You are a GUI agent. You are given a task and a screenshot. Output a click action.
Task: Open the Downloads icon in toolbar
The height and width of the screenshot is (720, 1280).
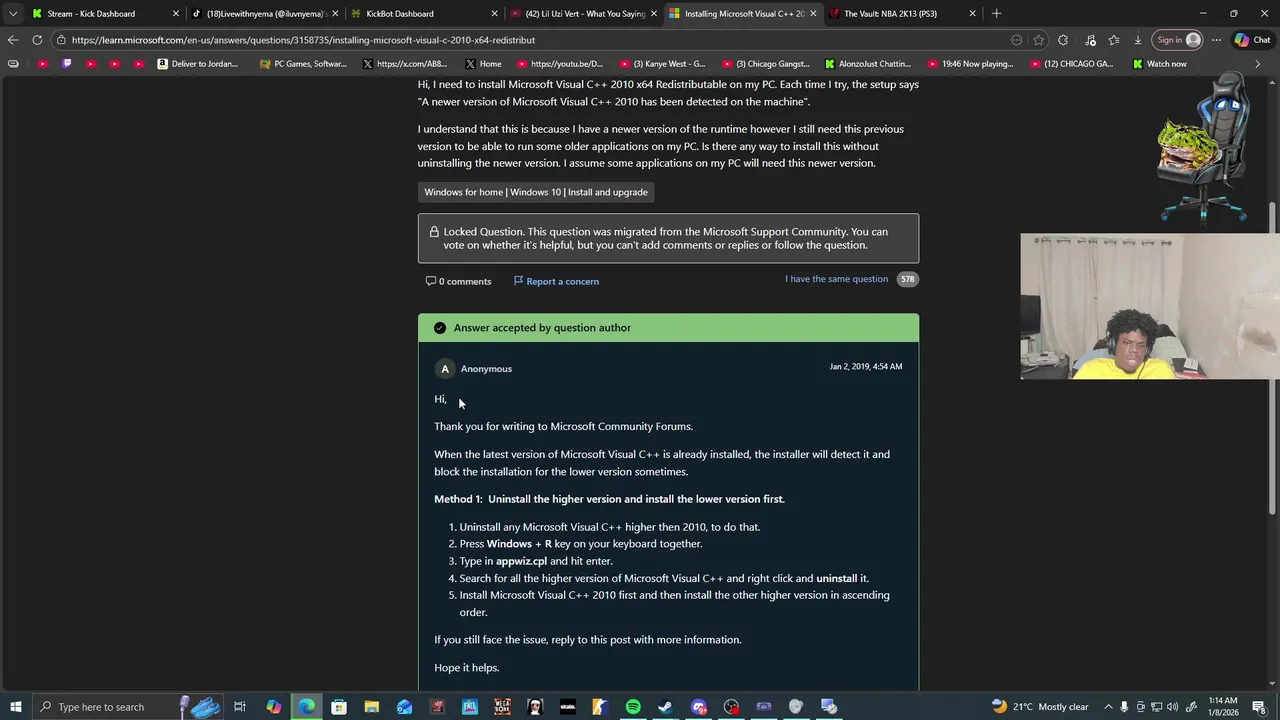[1138, 40]
